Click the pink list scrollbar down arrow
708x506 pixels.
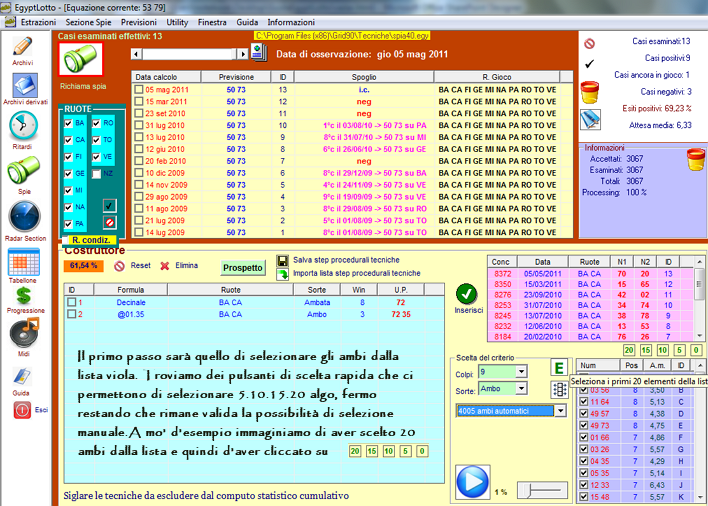coord(699,336)
